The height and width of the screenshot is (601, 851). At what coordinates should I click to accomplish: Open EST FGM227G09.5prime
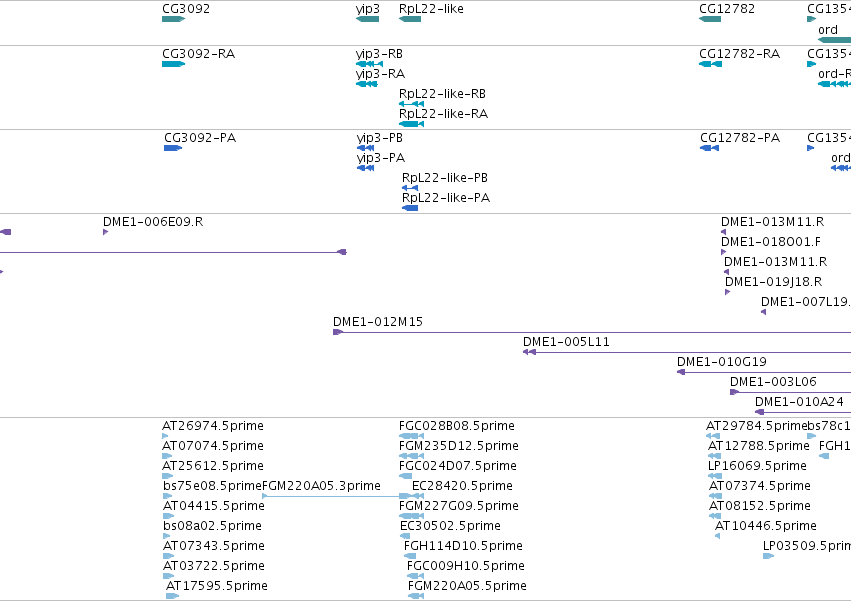tap(459, 507)
